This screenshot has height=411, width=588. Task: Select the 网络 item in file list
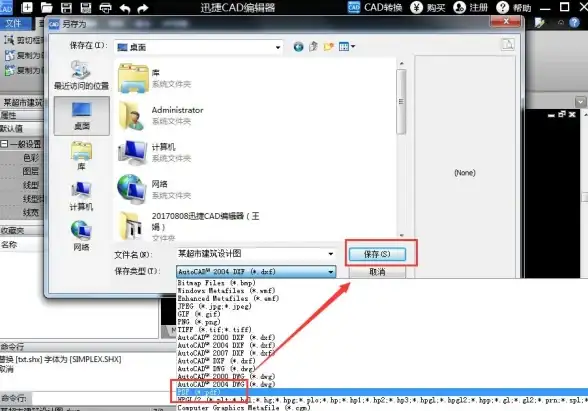pyautogui.click(x=154, y=189)
